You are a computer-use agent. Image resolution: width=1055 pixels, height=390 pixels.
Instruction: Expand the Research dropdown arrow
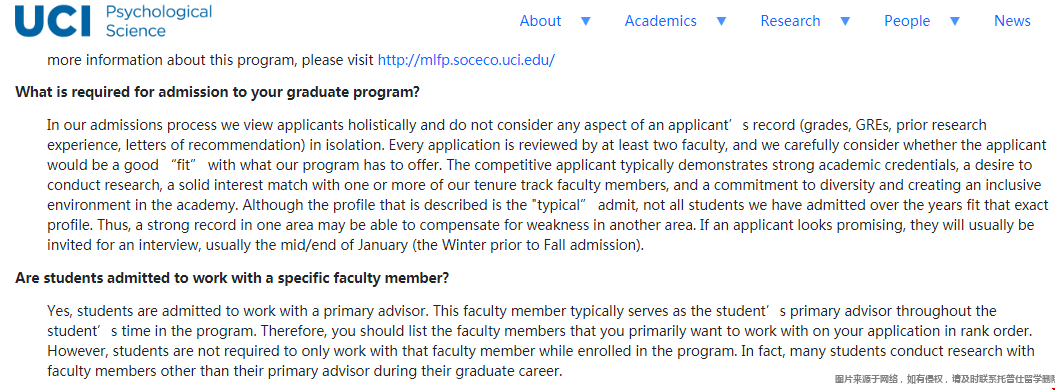(845, 21)
